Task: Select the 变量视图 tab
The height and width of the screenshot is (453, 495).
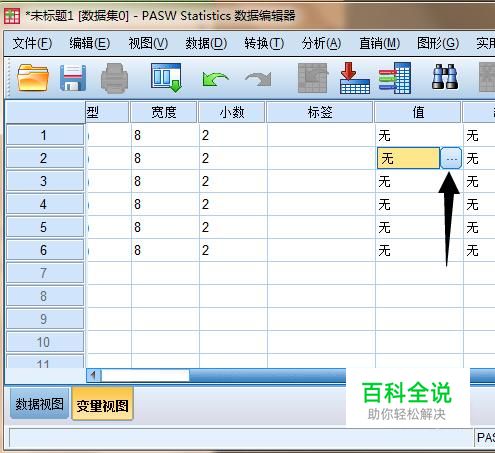Action: coord(102,405)
